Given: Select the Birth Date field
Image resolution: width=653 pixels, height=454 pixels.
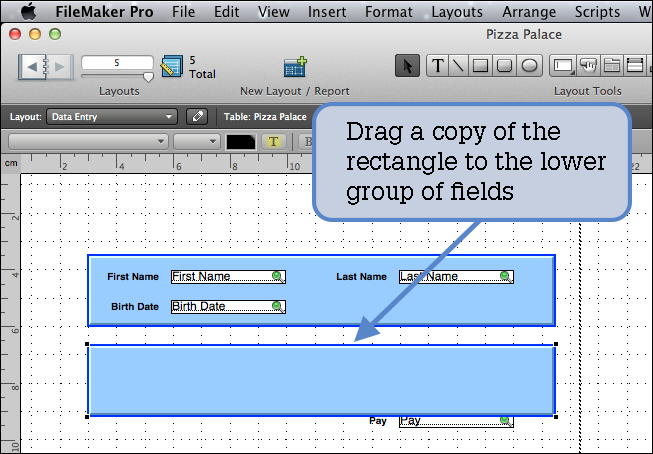Looking at the screenshot, I should (228, 307).
